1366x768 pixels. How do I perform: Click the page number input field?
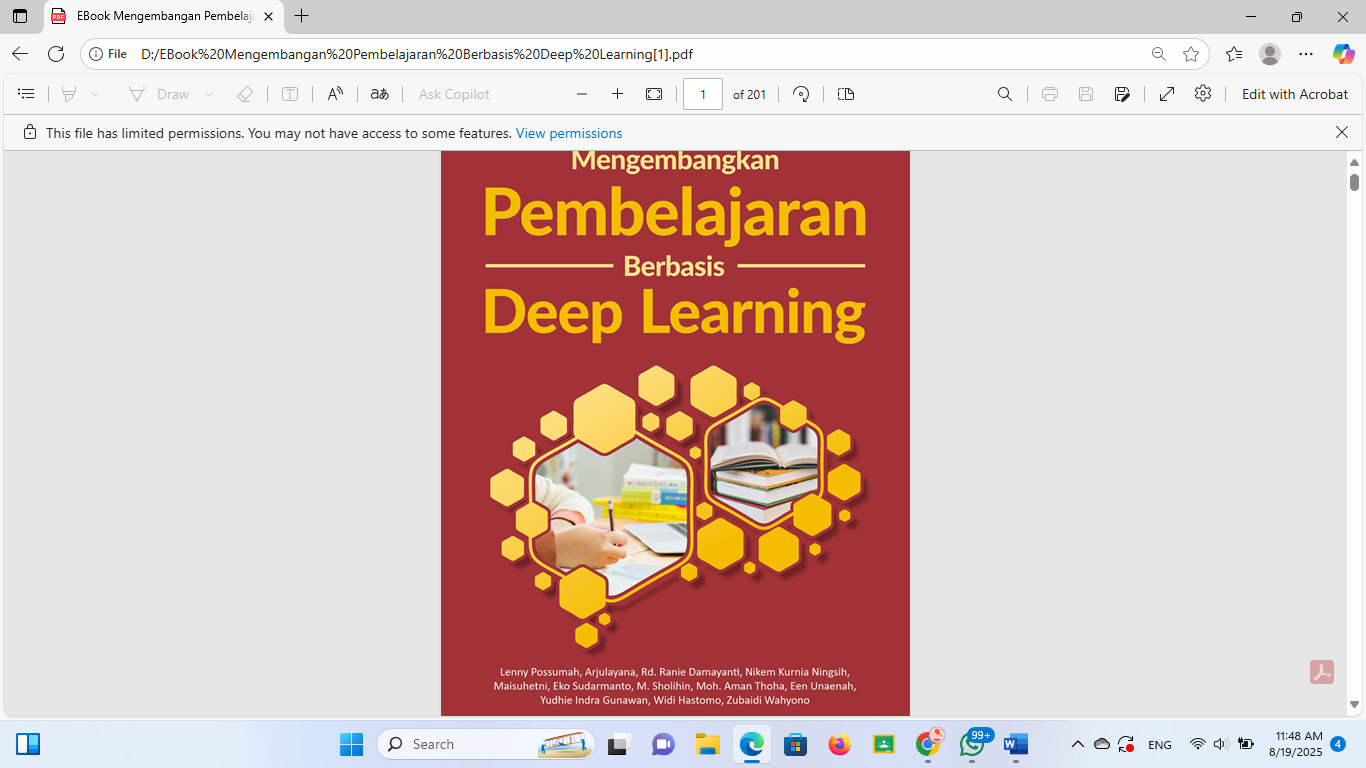point(703,94)
